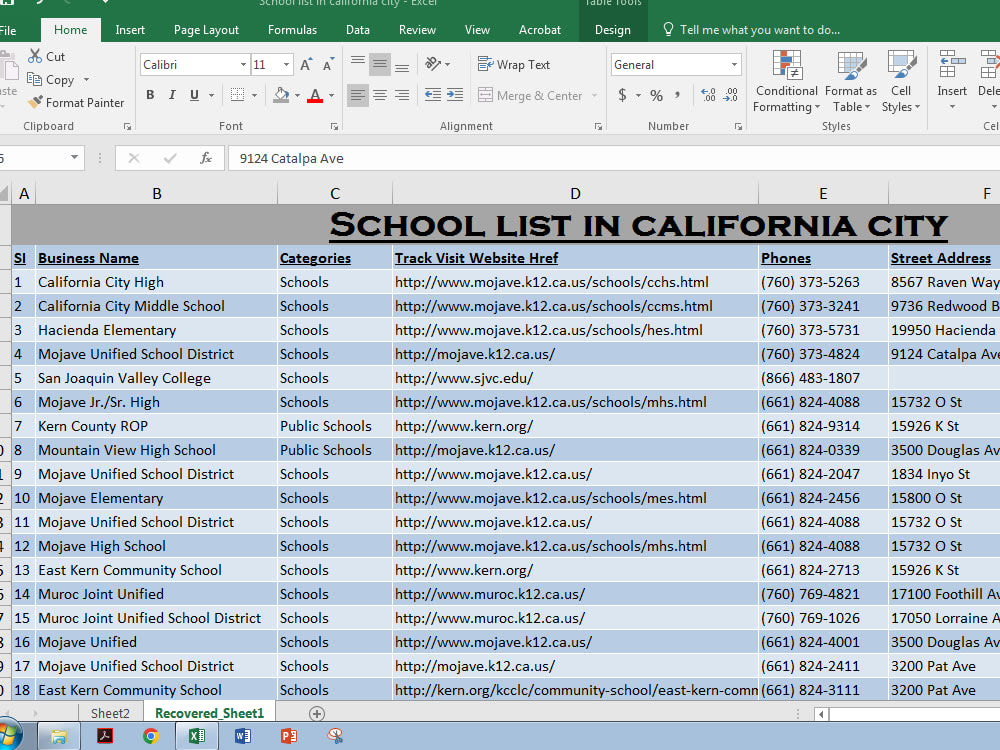Open Number dialog launcher
Image resolution: width=1000 pixels, height=750 pixels.
coord(738,127)
